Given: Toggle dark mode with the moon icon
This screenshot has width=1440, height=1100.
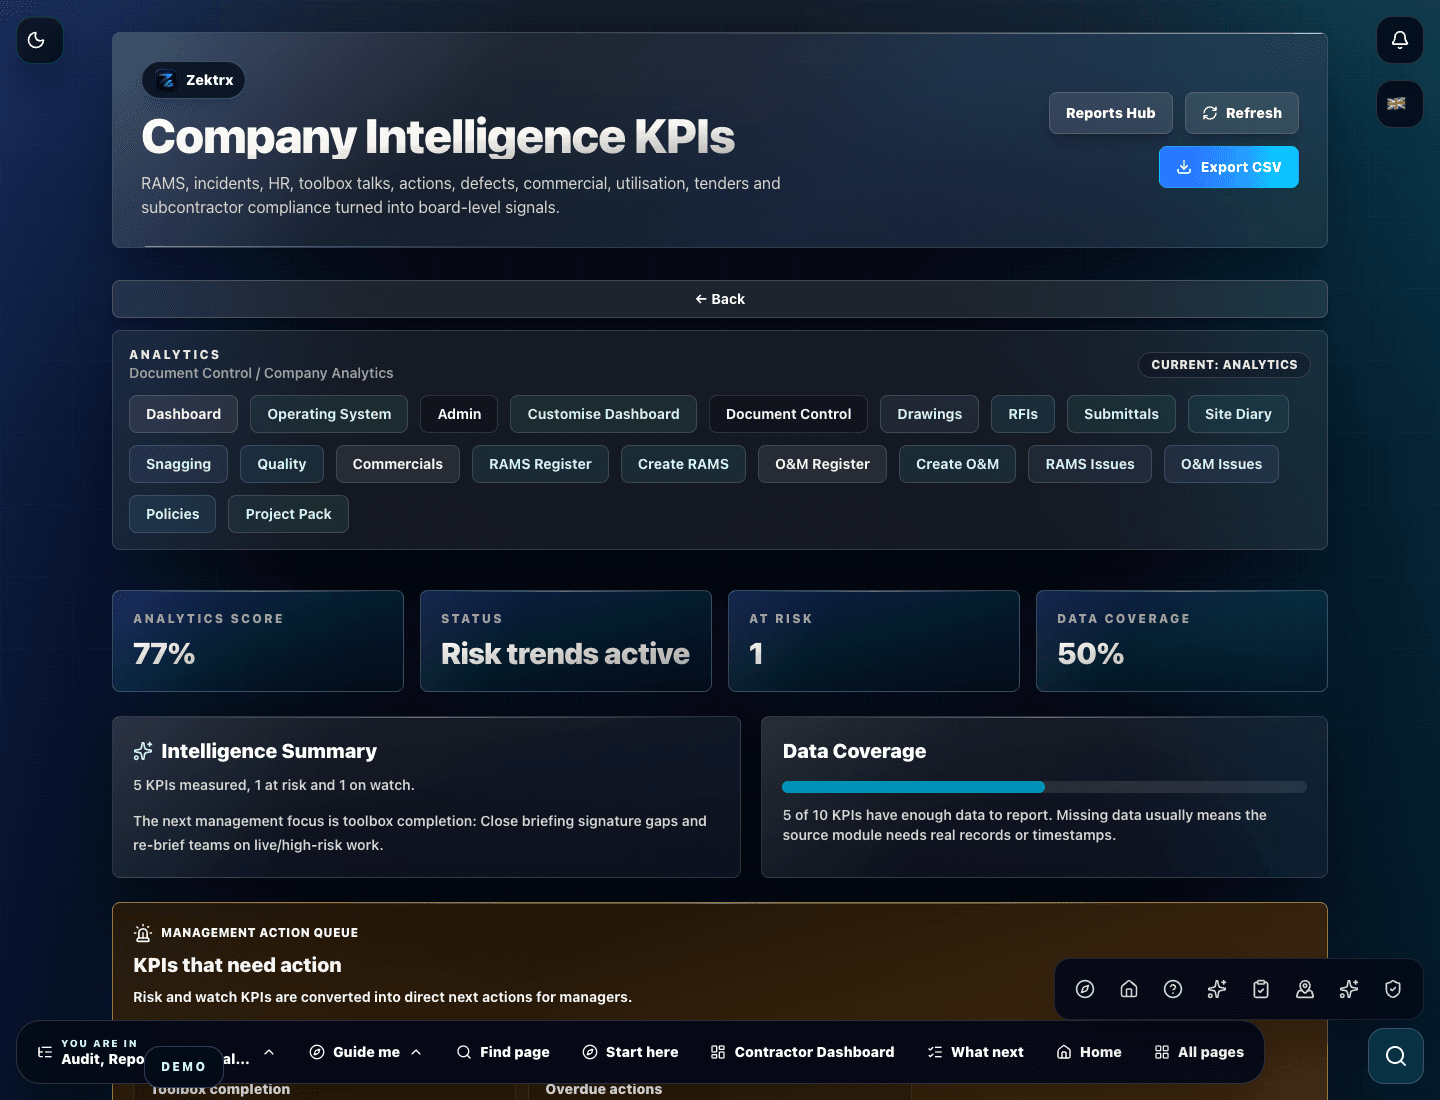Looking at the screenshot, I should [40, 40].
